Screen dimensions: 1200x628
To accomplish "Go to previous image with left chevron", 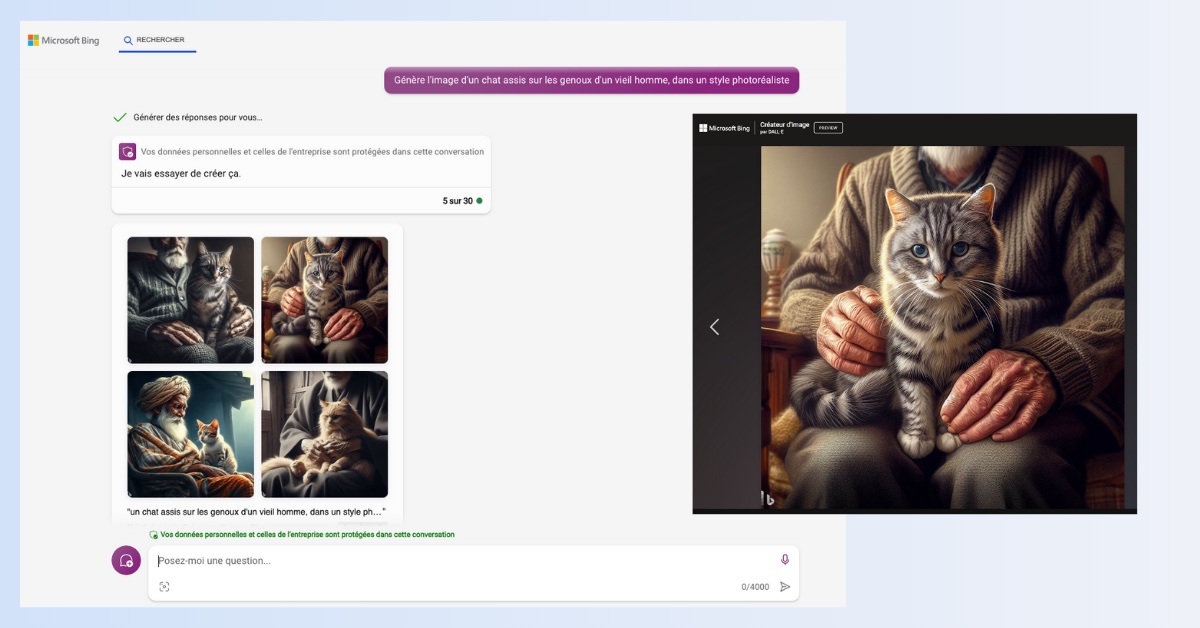I will (714, 327).
